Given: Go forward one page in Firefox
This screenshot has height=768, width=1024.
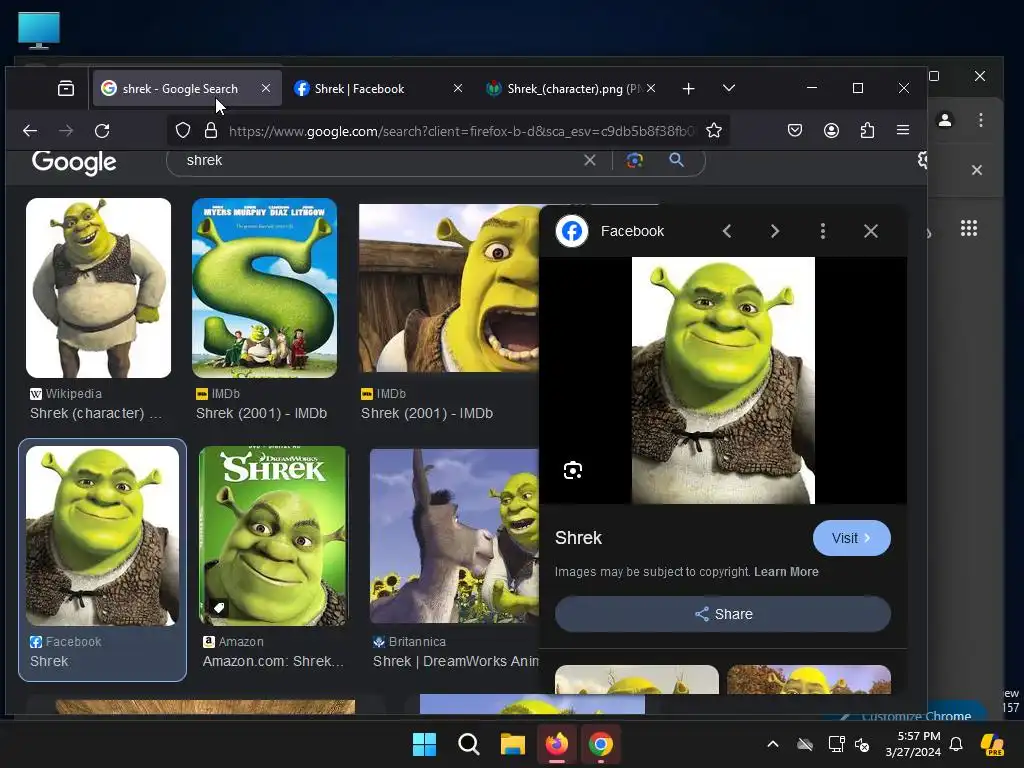Looking at the screenshot, I should coord(66,131).
